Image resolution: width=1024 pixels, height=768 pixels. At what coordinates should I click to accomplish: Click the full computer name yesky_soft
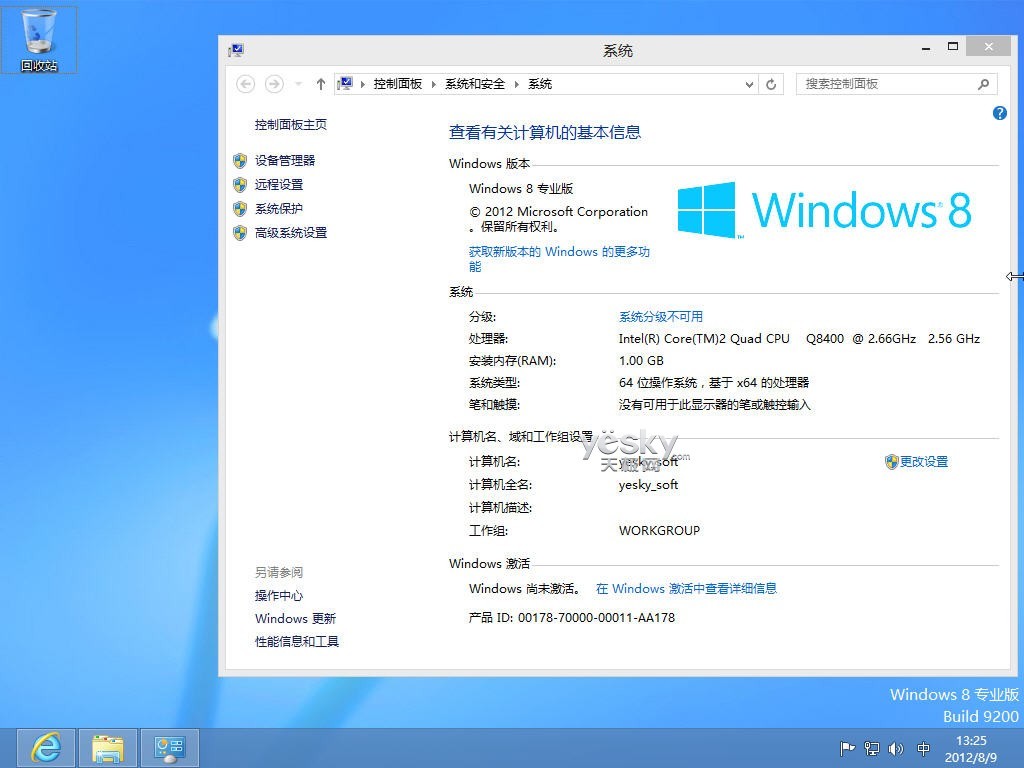coord(648,485)
